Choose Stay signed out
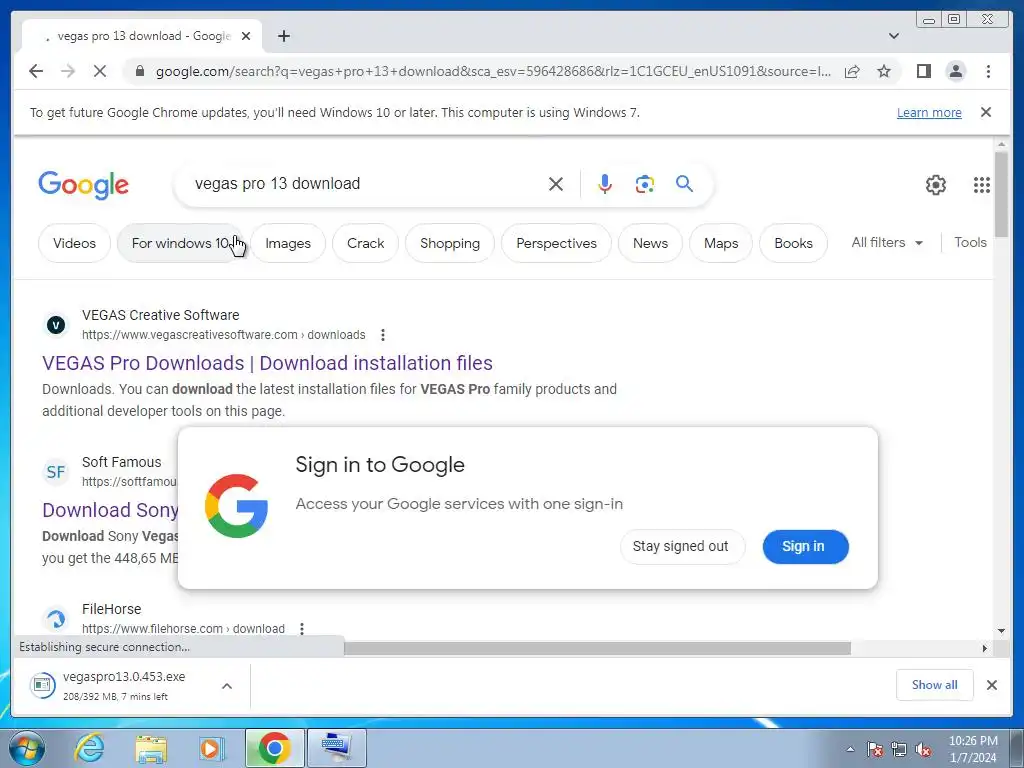The height and width of the screenshot is (768, 1024). click(x=681, y=547)
